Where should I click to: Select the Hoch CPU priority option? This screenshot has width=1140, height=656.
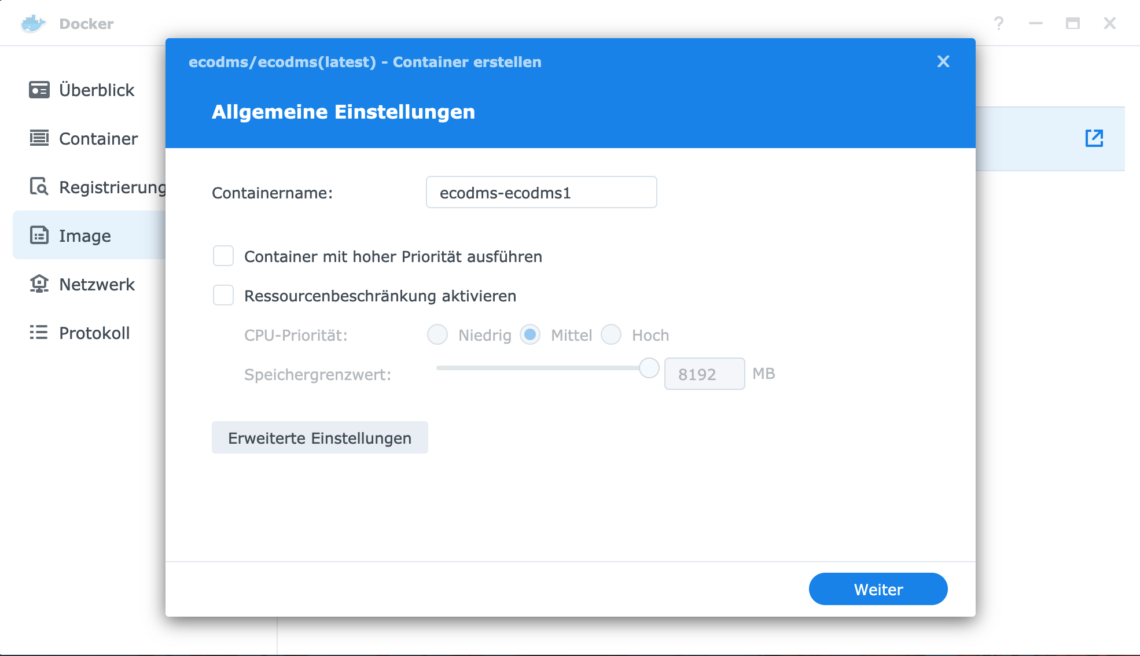[611, 335]
